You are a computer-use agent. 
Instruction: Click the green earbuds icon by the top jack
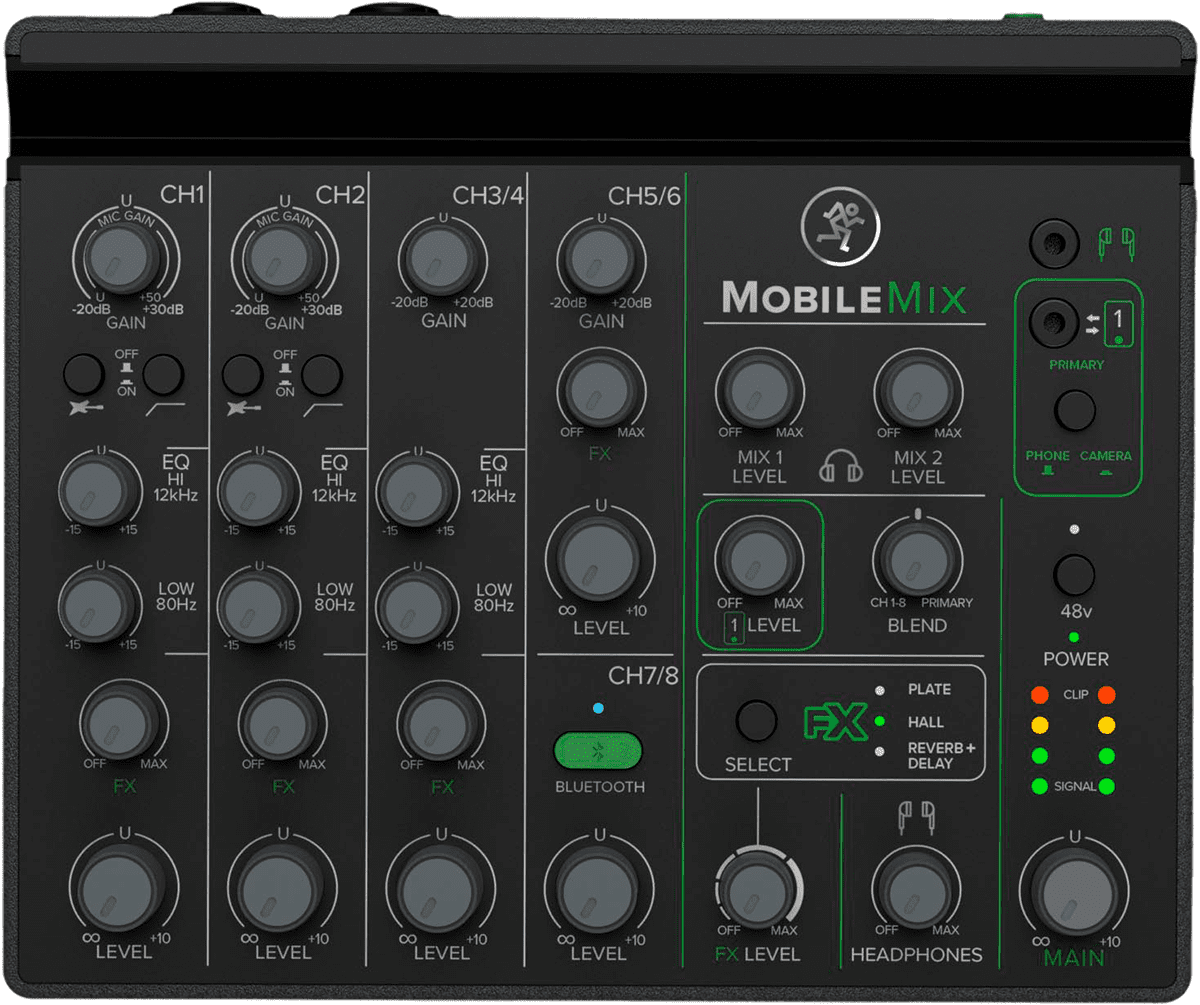coord(1116,243)
